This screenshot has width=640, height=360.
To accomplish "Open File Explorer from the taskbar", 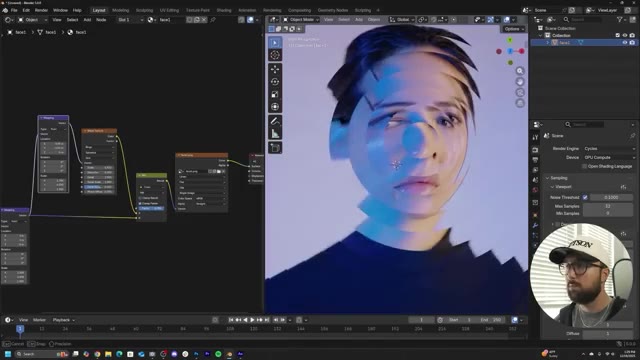I will click(108, 354).
